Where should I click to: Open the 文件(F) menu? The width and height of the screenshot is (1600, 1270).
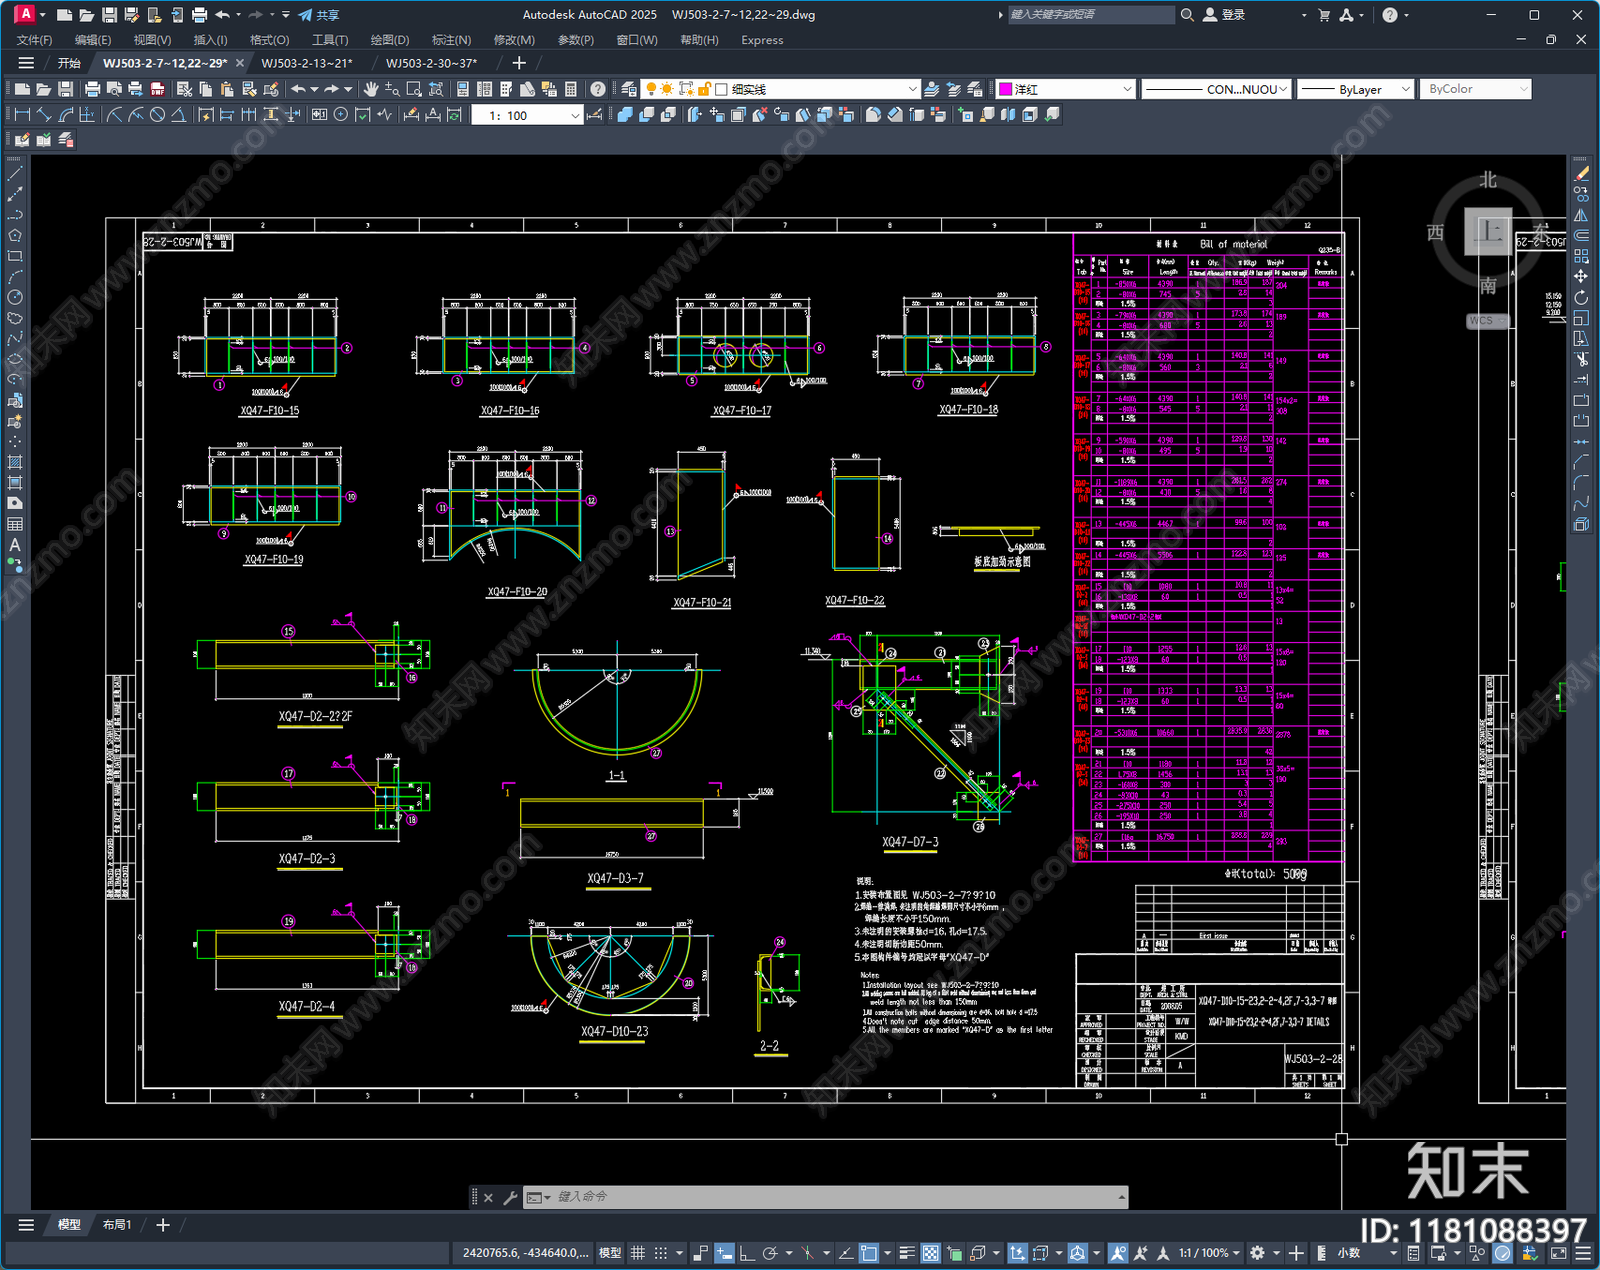coord(34,40)
